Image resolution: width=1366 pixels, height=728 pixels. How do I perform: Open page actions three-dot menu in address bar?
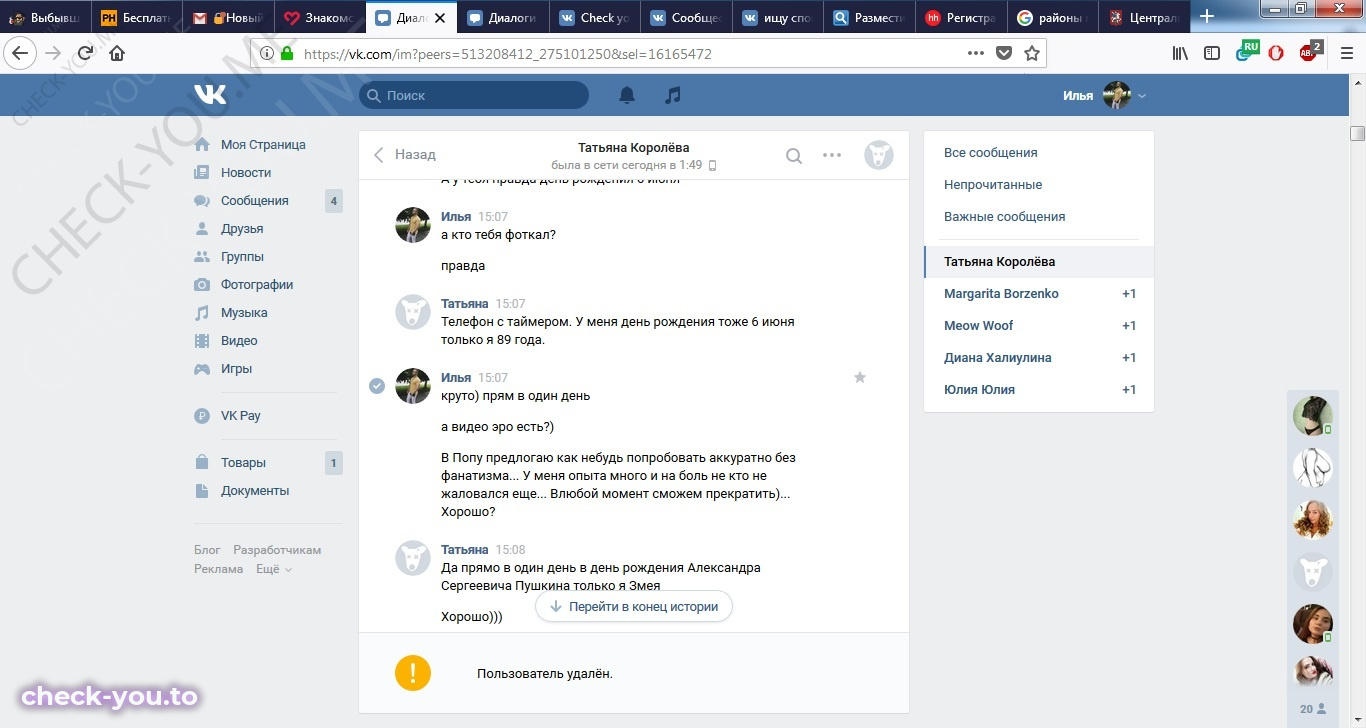click(976, 53)
